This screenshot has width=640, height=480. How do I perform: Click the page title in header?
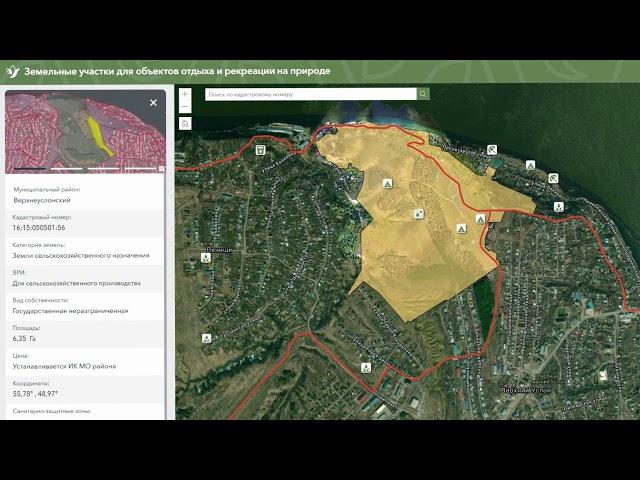[176, 71]
